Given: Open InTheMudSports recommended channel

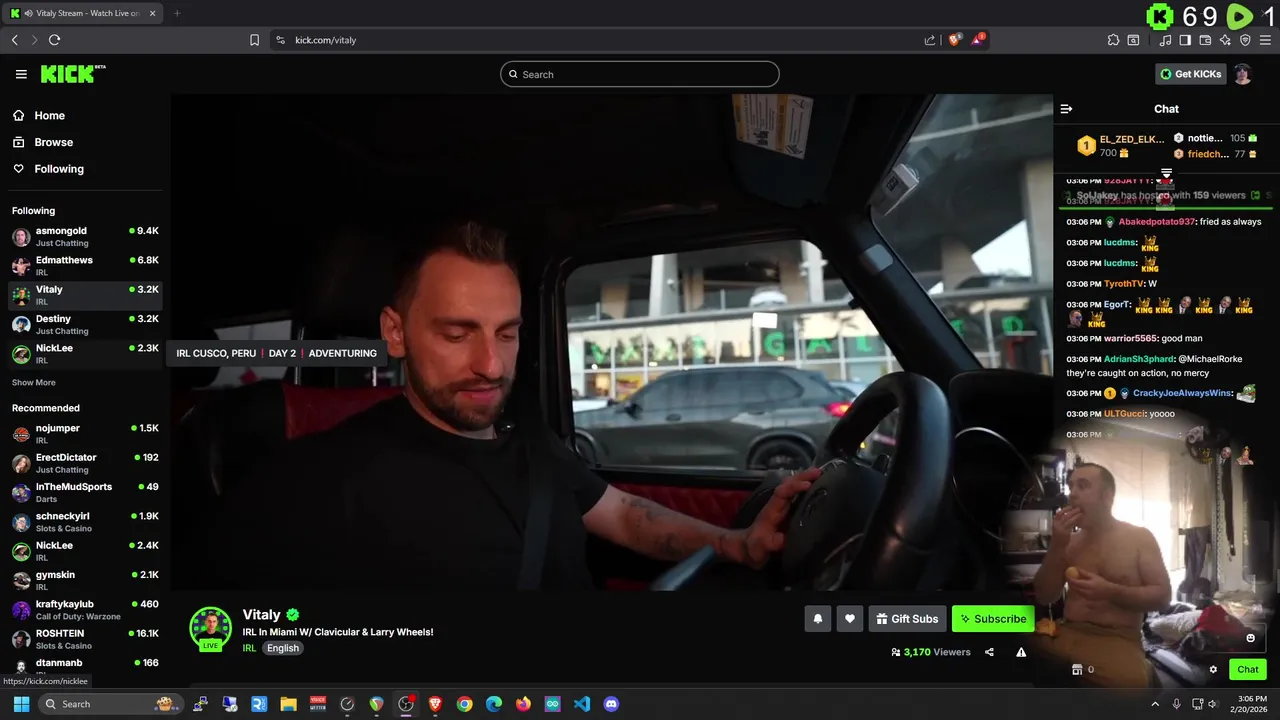Looking at the screenshot, I should click(x=85, y=492).
